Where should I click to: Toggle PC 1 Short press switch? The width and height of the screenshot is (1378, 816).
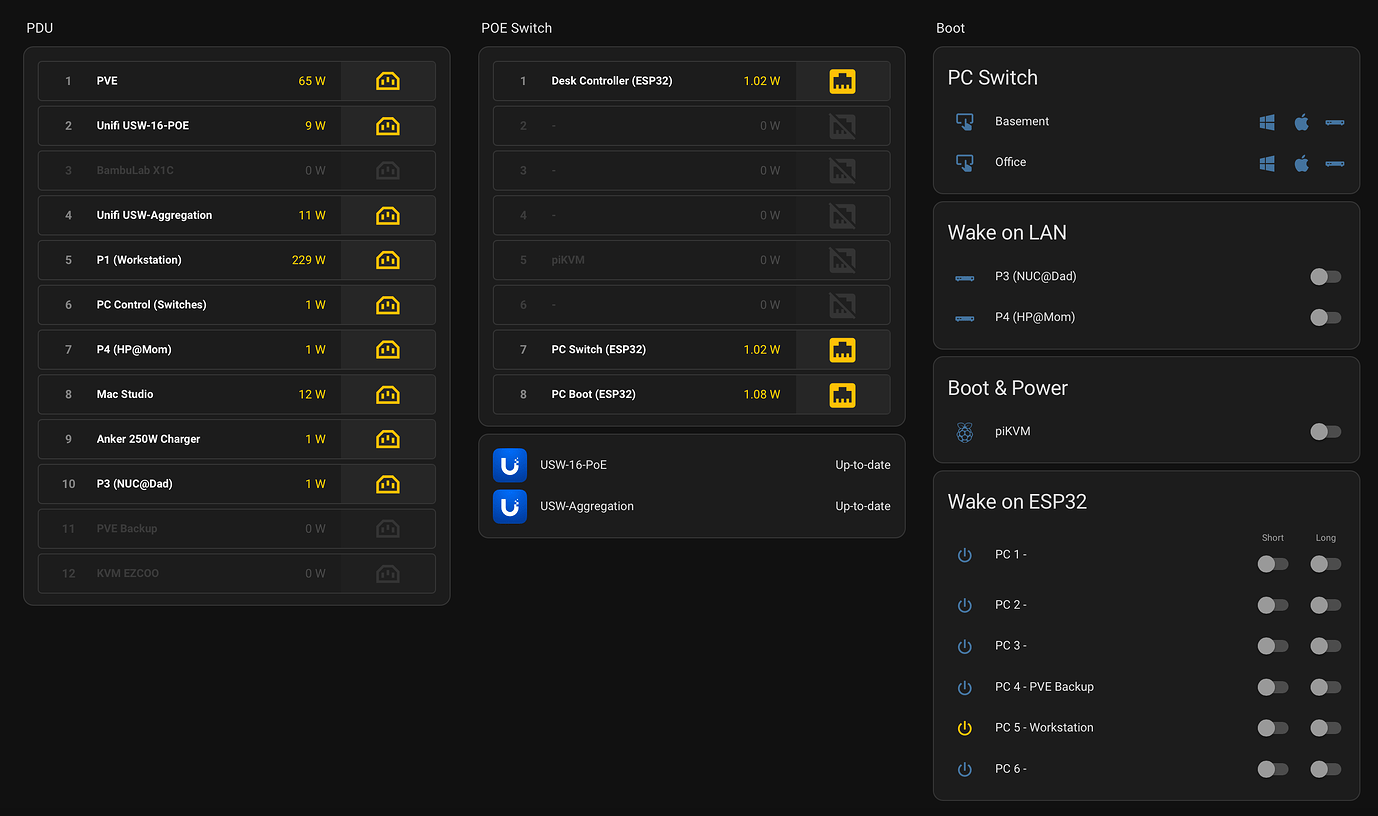coord(1273,564)
